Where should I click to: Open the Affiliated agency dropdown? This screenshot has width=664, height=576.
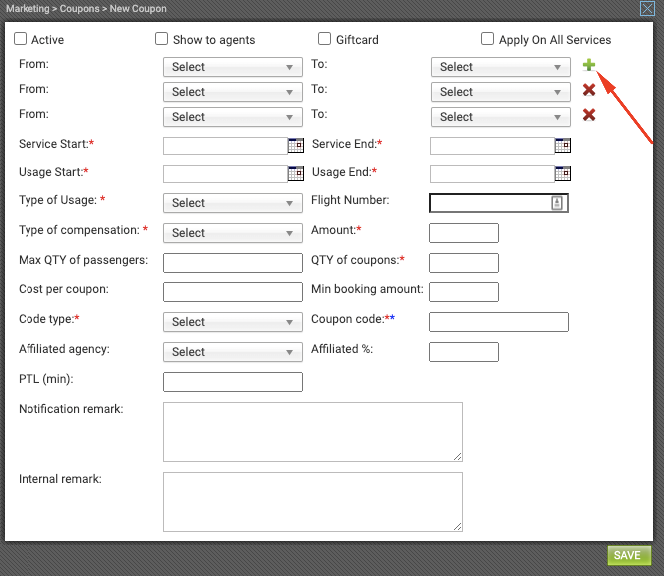click(233, 352)
